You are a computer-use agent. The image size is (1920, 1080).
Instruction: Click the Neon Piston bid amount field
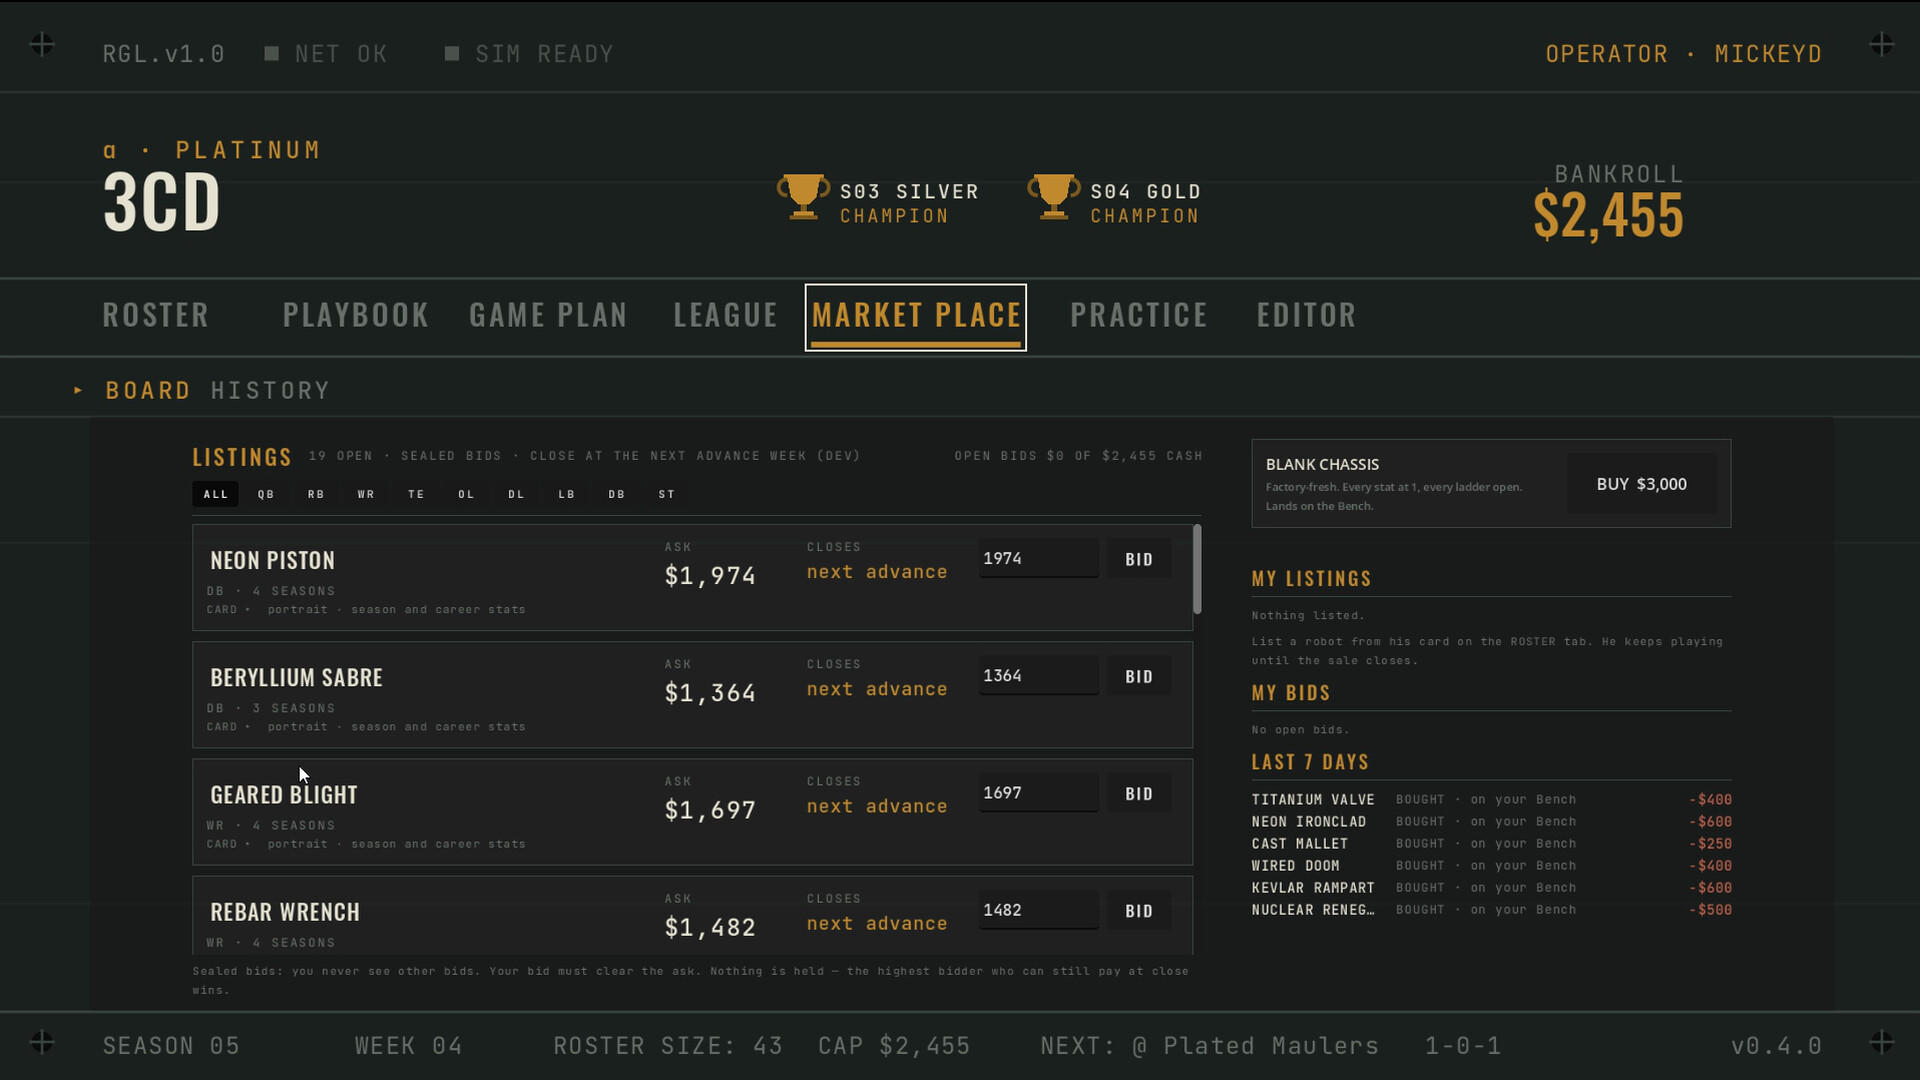(x=1038, y=559)
